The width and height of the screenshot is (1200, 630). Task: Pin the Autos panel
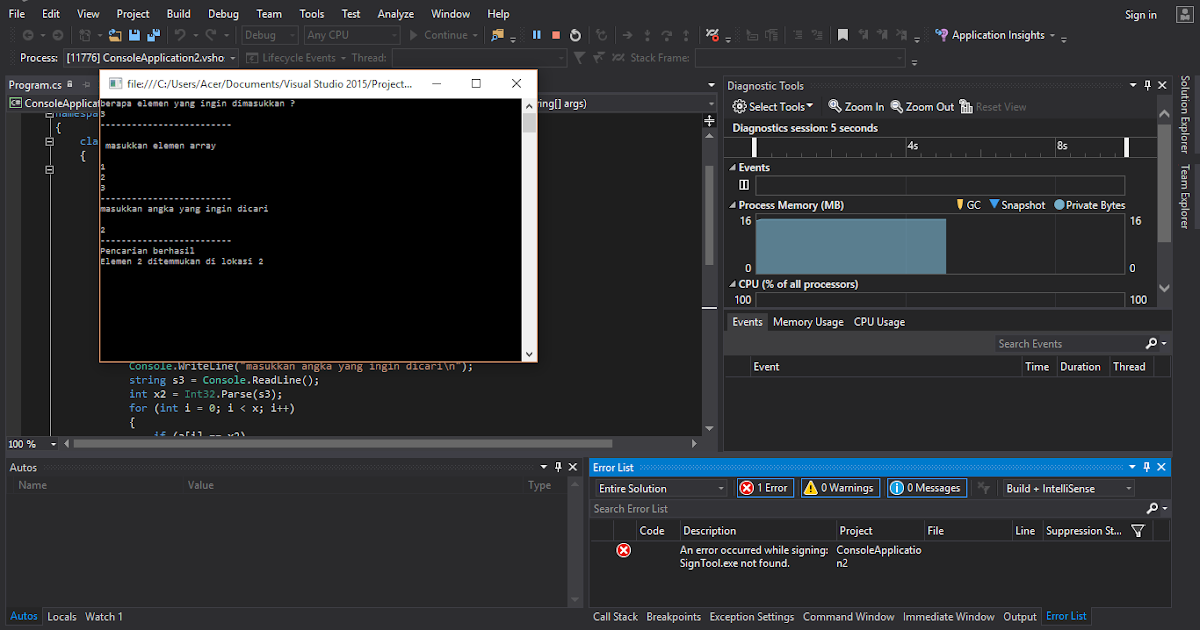click(x=558, y=467)
